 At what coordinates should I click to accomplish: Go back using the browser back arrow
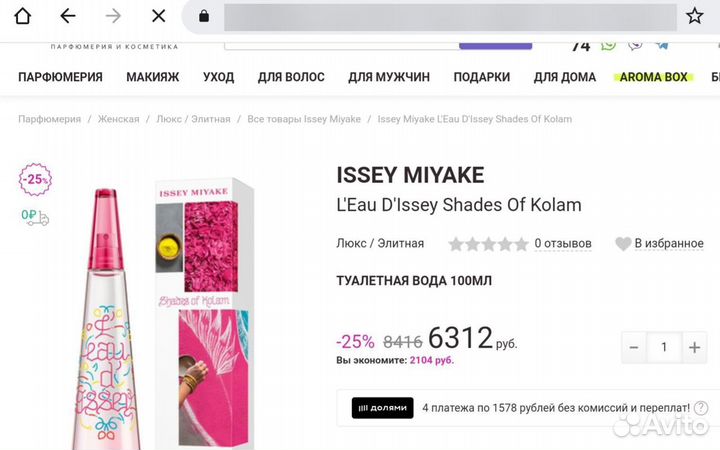click(x=68, y=16)
